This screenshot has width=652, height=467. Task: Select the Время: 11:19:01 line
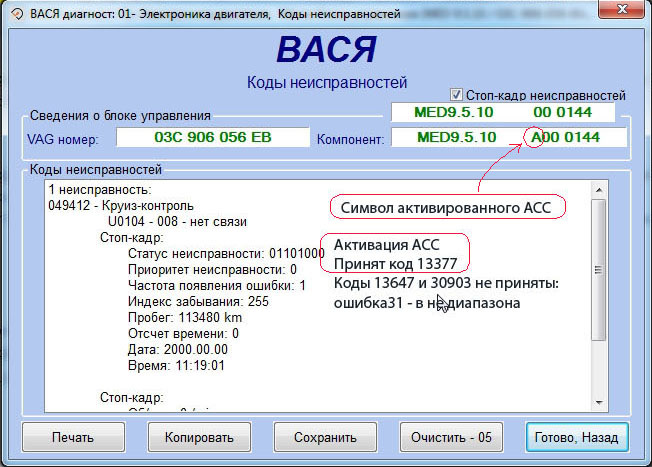tap(176, 365)
